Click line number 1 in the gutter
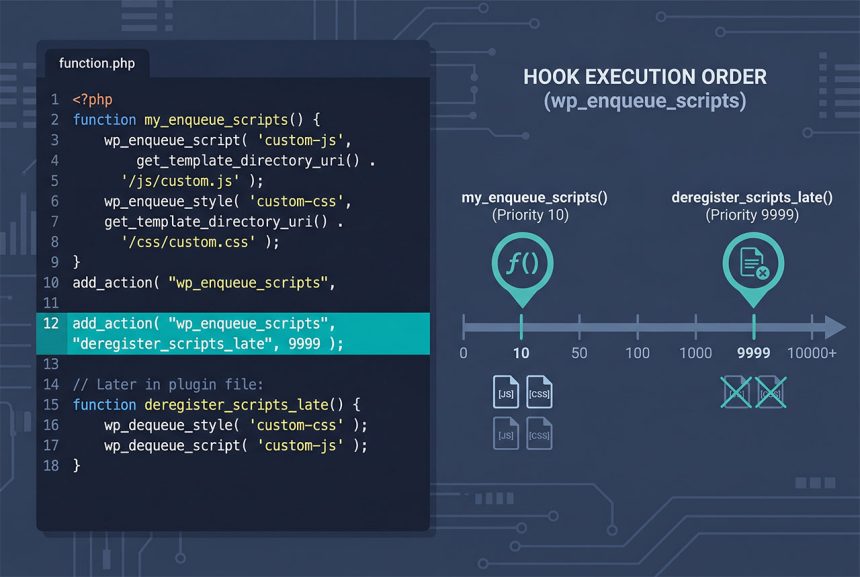 coord(54,99)
